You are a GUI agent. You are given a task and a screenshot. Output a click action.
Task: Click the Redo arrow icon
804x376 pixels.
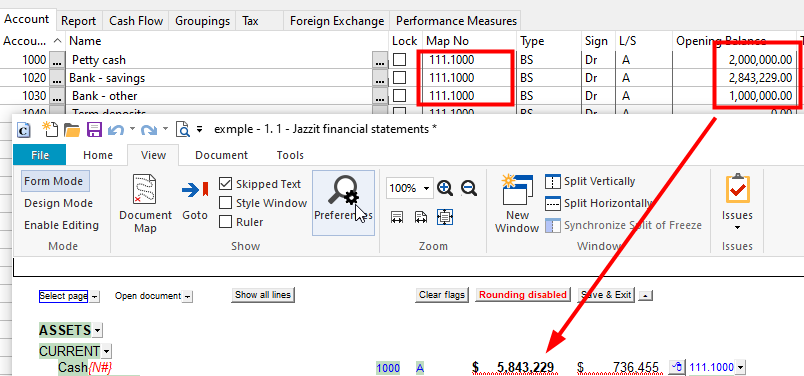pos(149,130)
